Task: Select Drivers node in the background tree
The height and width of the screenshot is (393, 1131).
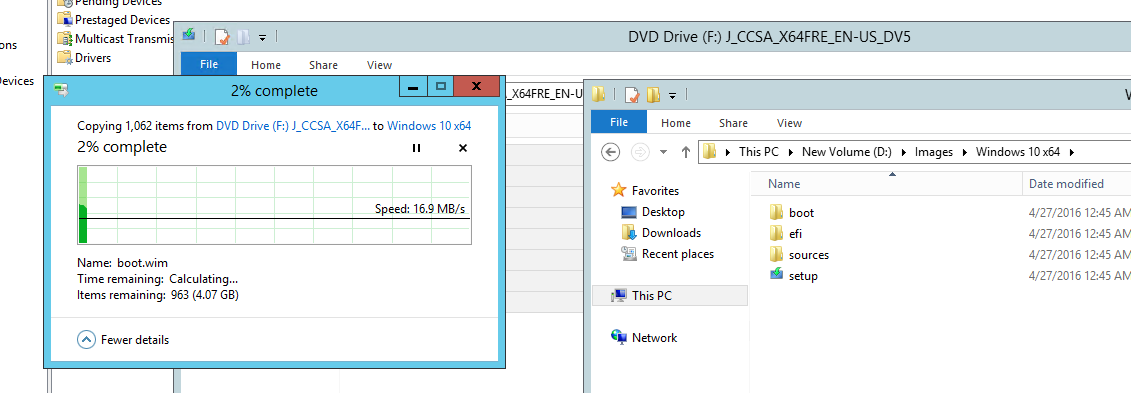Action: coord(93,57)
